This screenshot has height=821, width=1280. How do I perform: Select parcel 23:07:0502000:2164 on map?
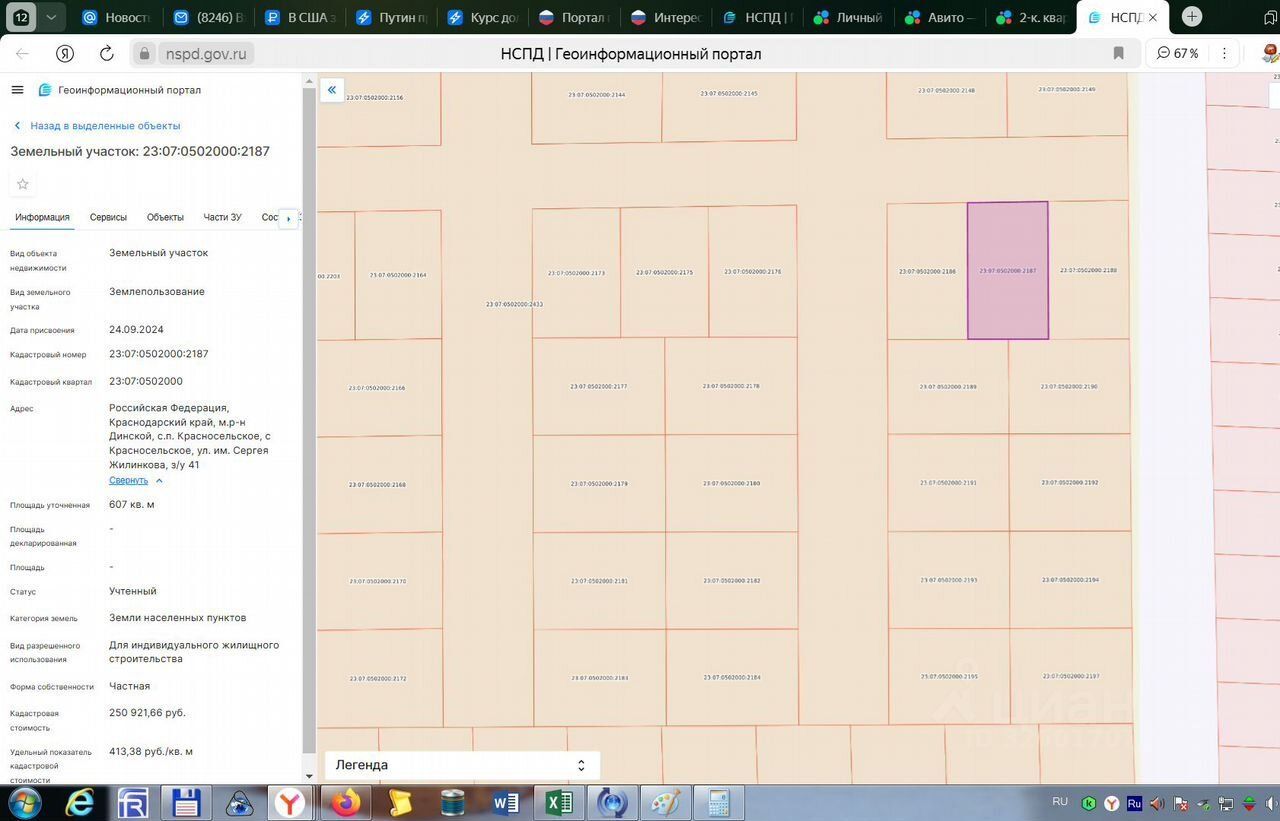[398, 275]
